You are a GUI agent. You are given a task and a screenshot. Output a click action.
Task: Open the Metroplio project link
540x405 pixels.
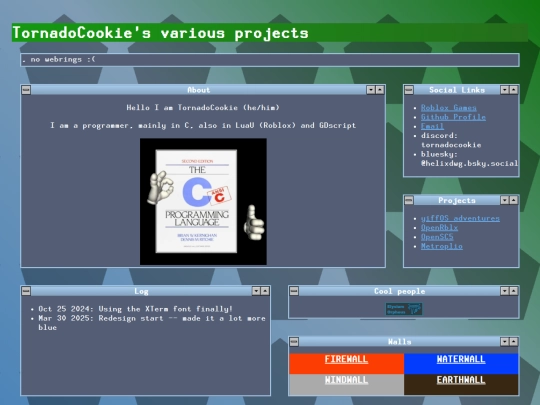point(442,246)
